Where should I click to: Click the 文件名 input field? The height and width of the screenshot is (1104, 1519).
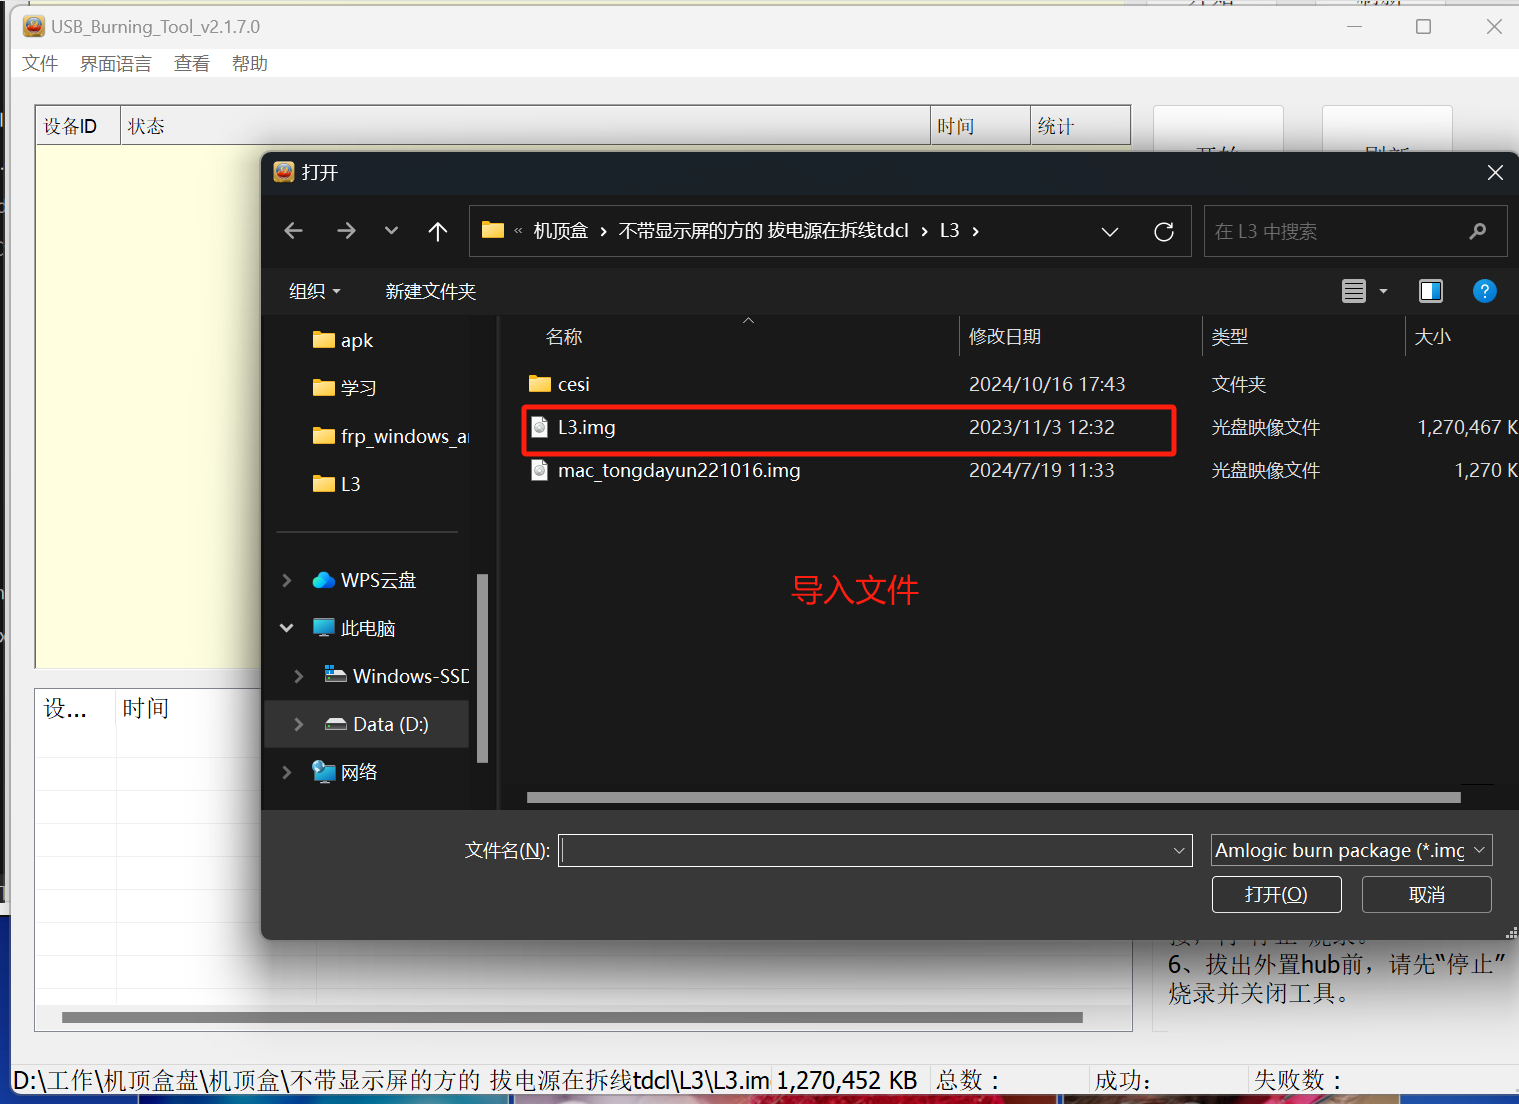point(865,851)
